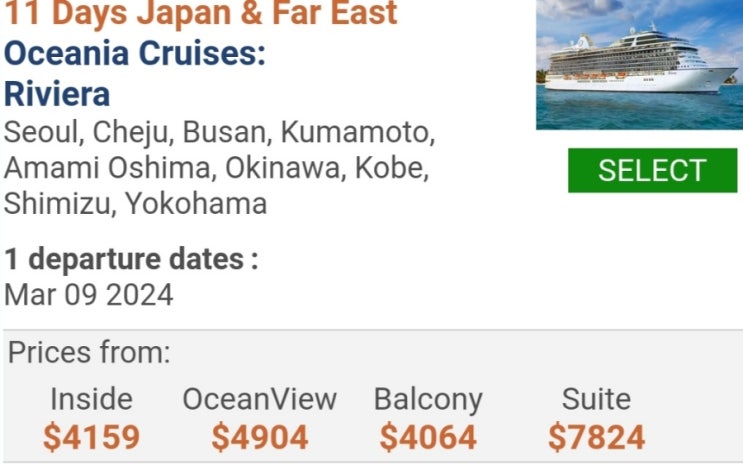The height and width of the screenshot is (465, 743).
Task: Choose the $4064 Balcony price
Action: coord(428,437)
